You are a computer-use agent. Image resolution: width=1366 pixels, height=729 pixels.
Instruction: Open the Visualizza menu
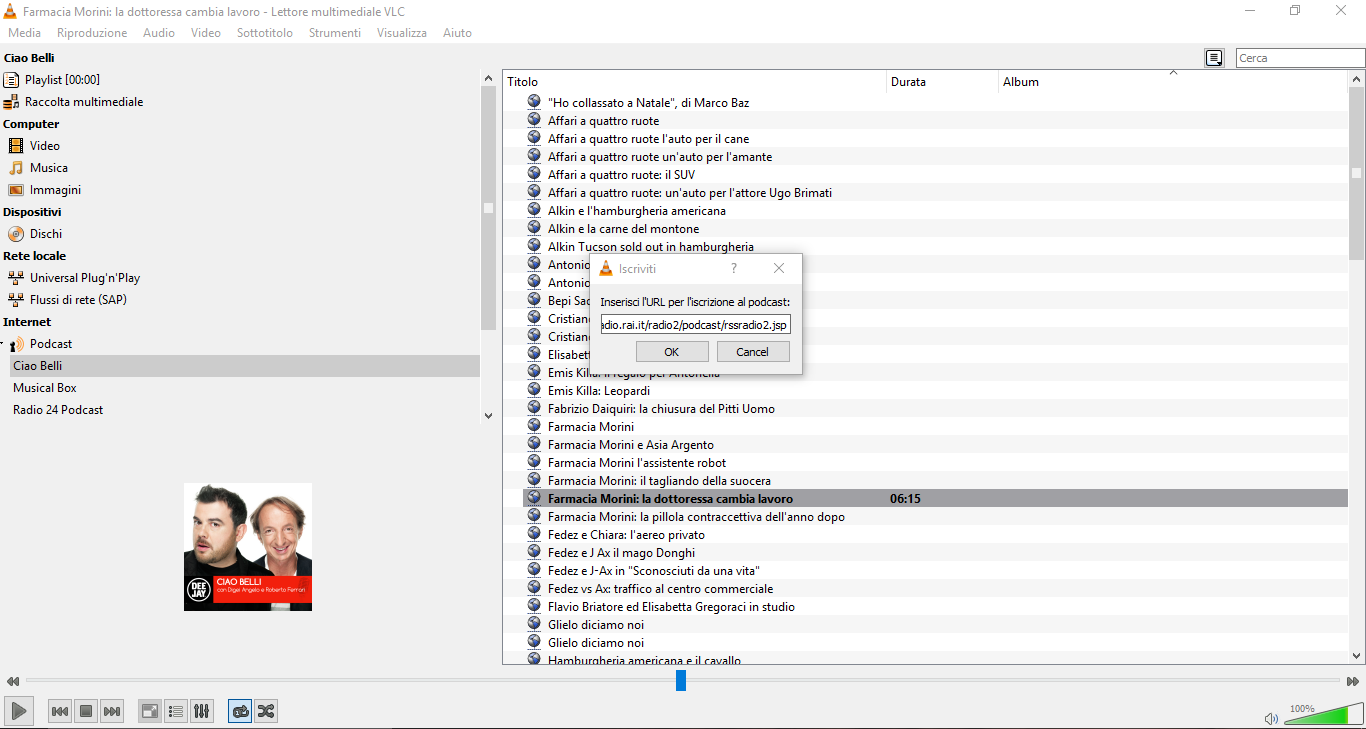pos(402,33)
